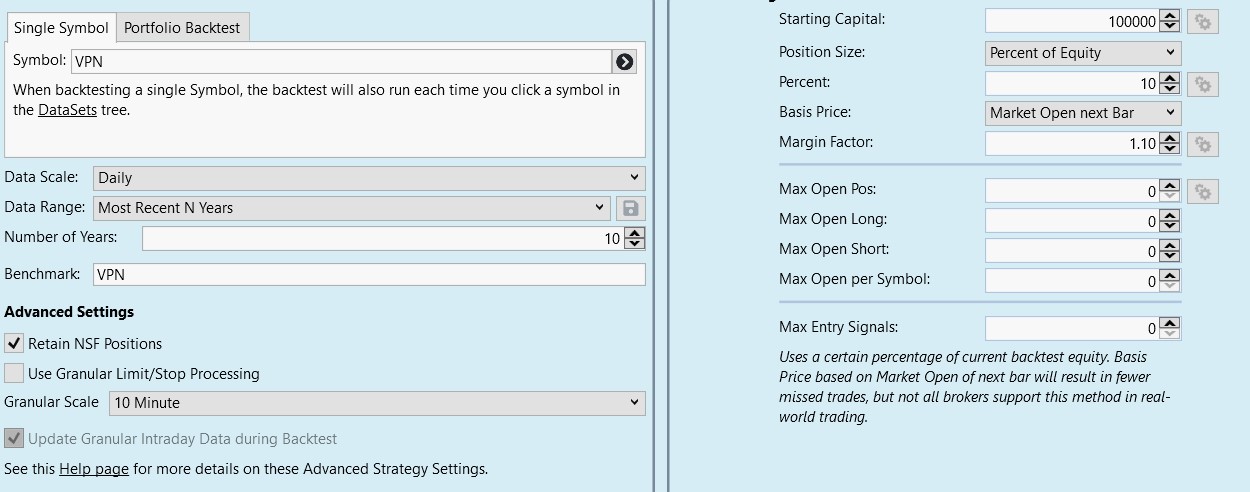1250x492 pixels.
Task: Click gear icon beside Margin Factor
Action: pos(1203,144)
